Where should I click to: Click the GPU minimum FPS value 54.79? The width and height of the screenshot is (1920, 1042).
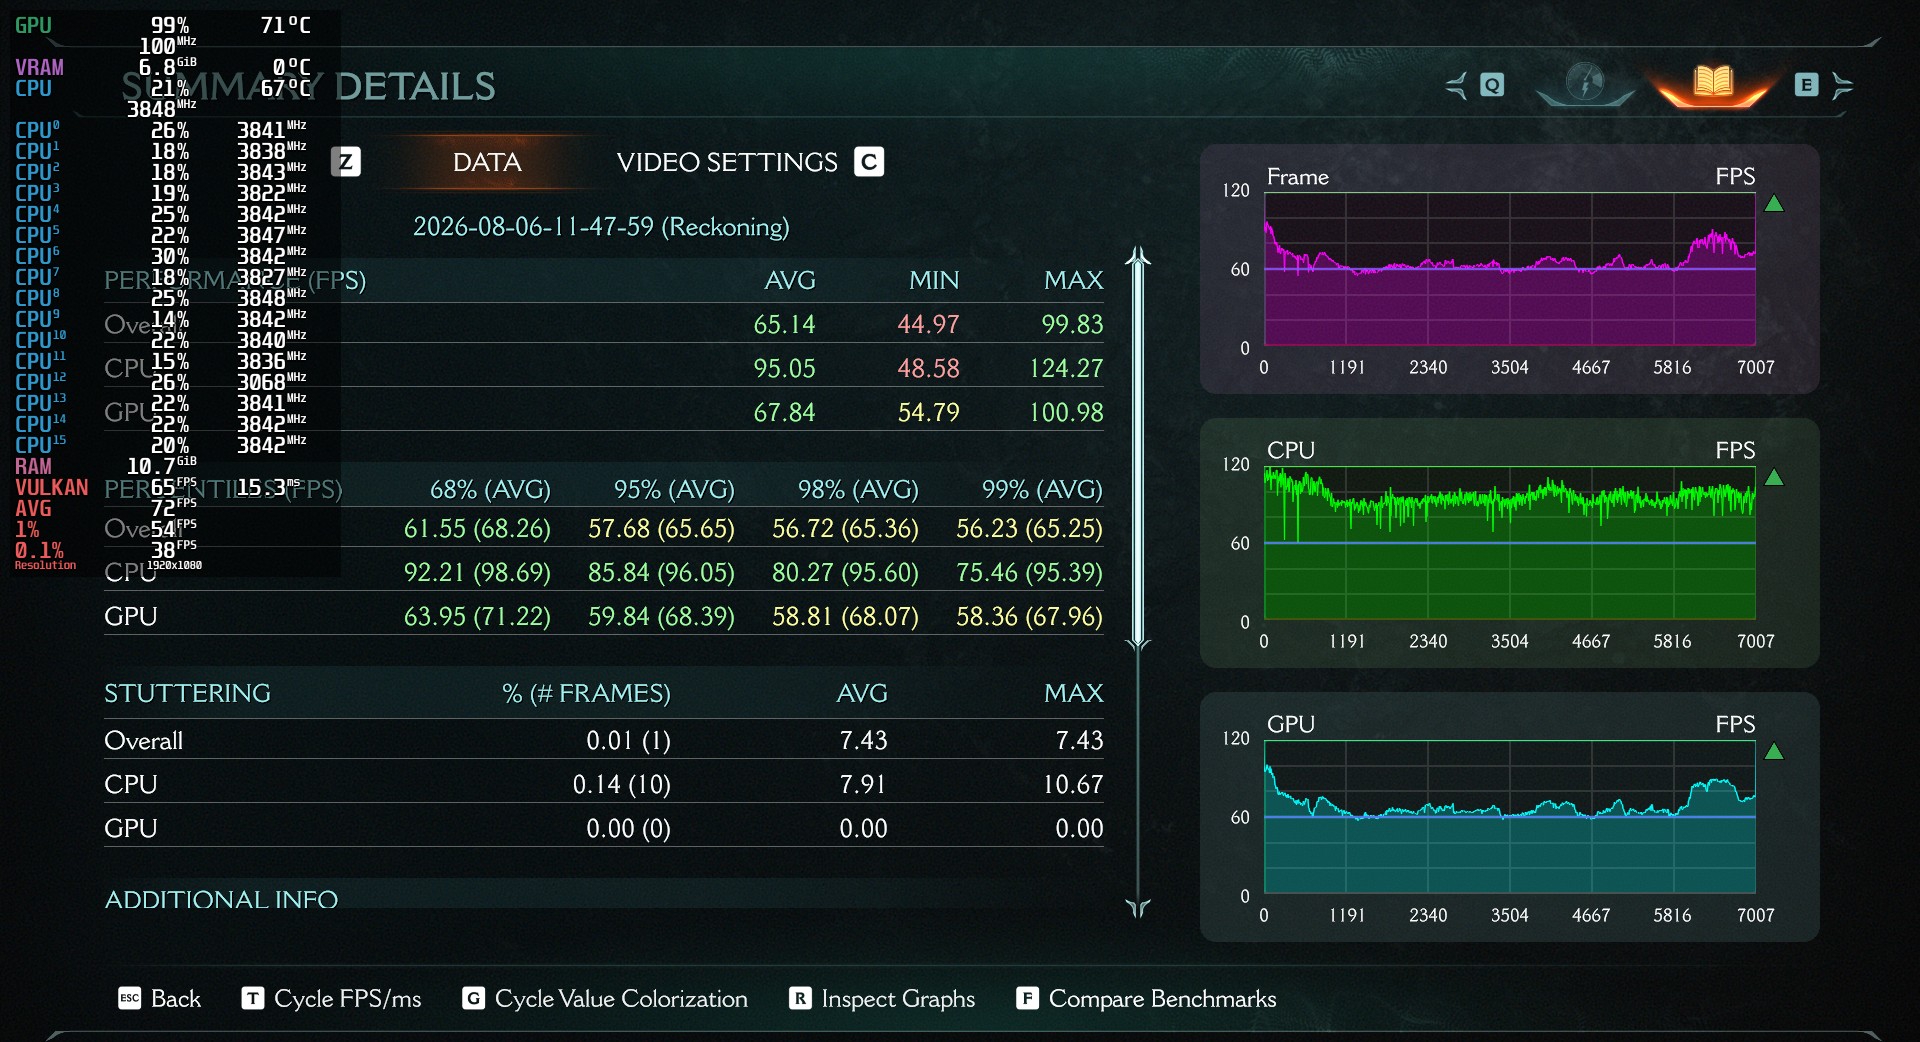click(928, 412)
